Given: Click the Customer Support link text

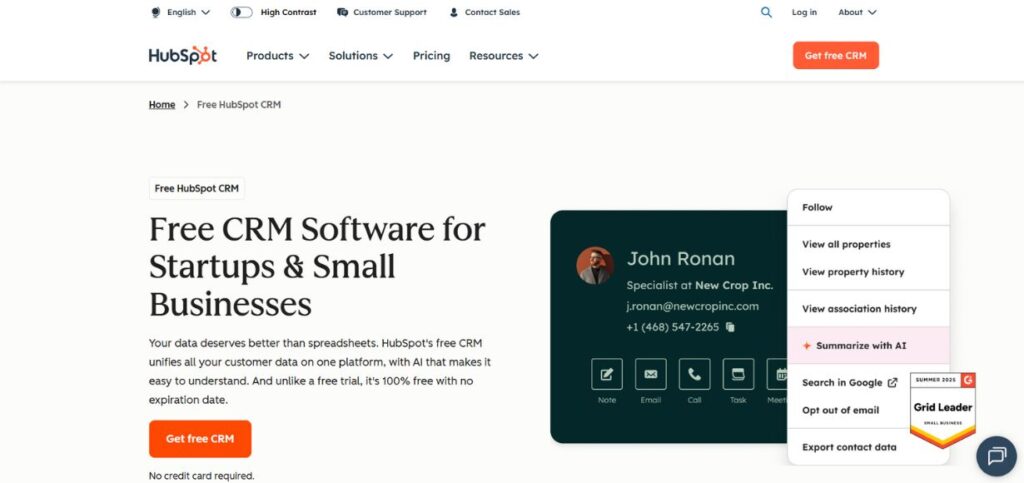Looking at the screenshot, I should 390,12.
